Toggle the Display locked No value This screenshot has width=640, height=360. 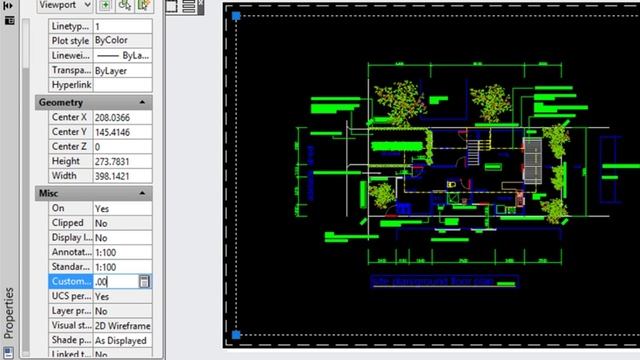122,238
